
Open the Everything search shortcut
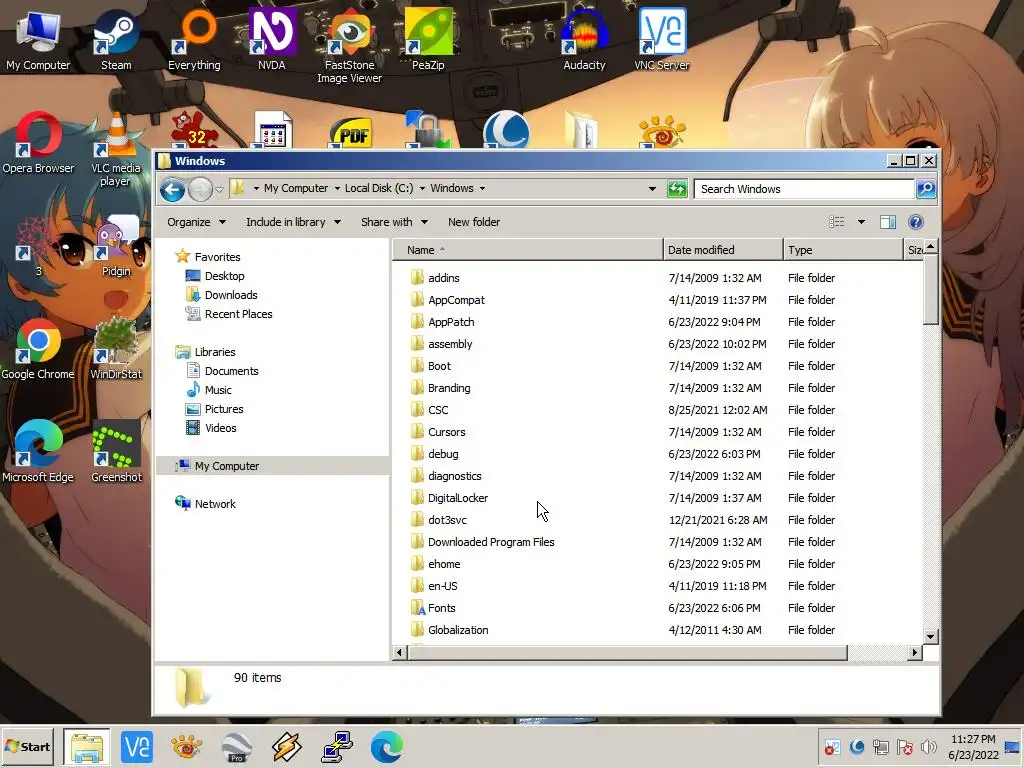(194, 39)
